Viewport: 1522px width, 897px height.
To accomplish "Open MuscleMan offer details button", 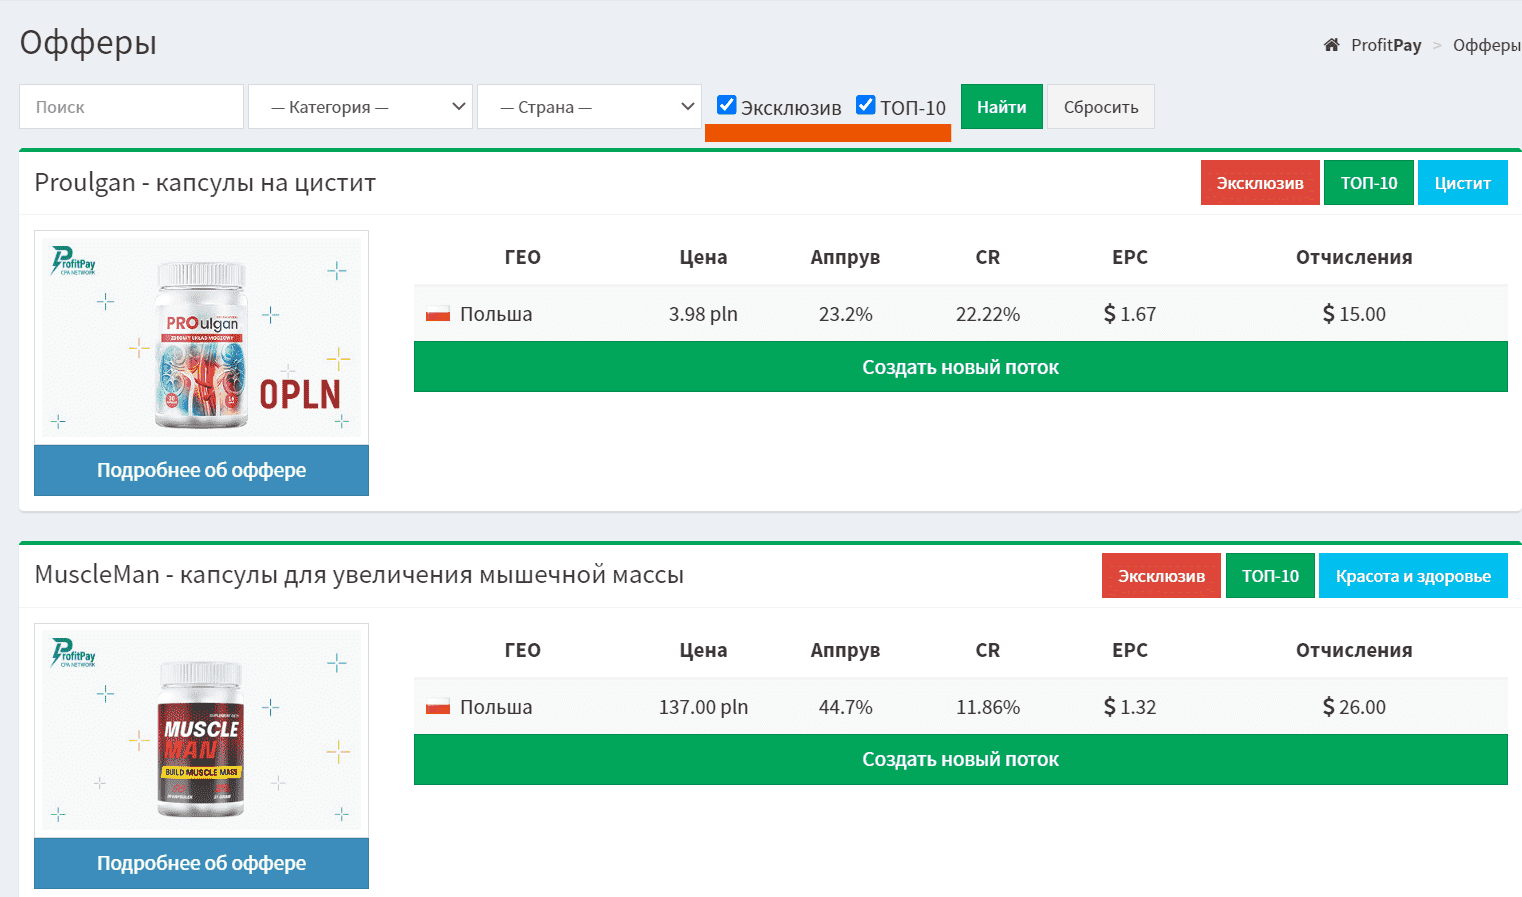I will pos(201,863).
